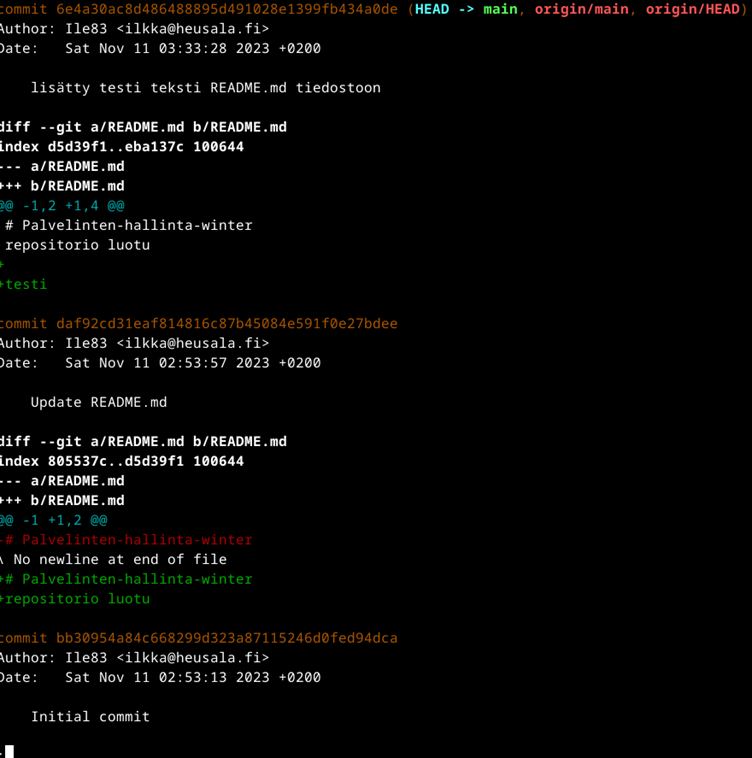Click the 'Initial commit' message text

click(x=90, y=717)
